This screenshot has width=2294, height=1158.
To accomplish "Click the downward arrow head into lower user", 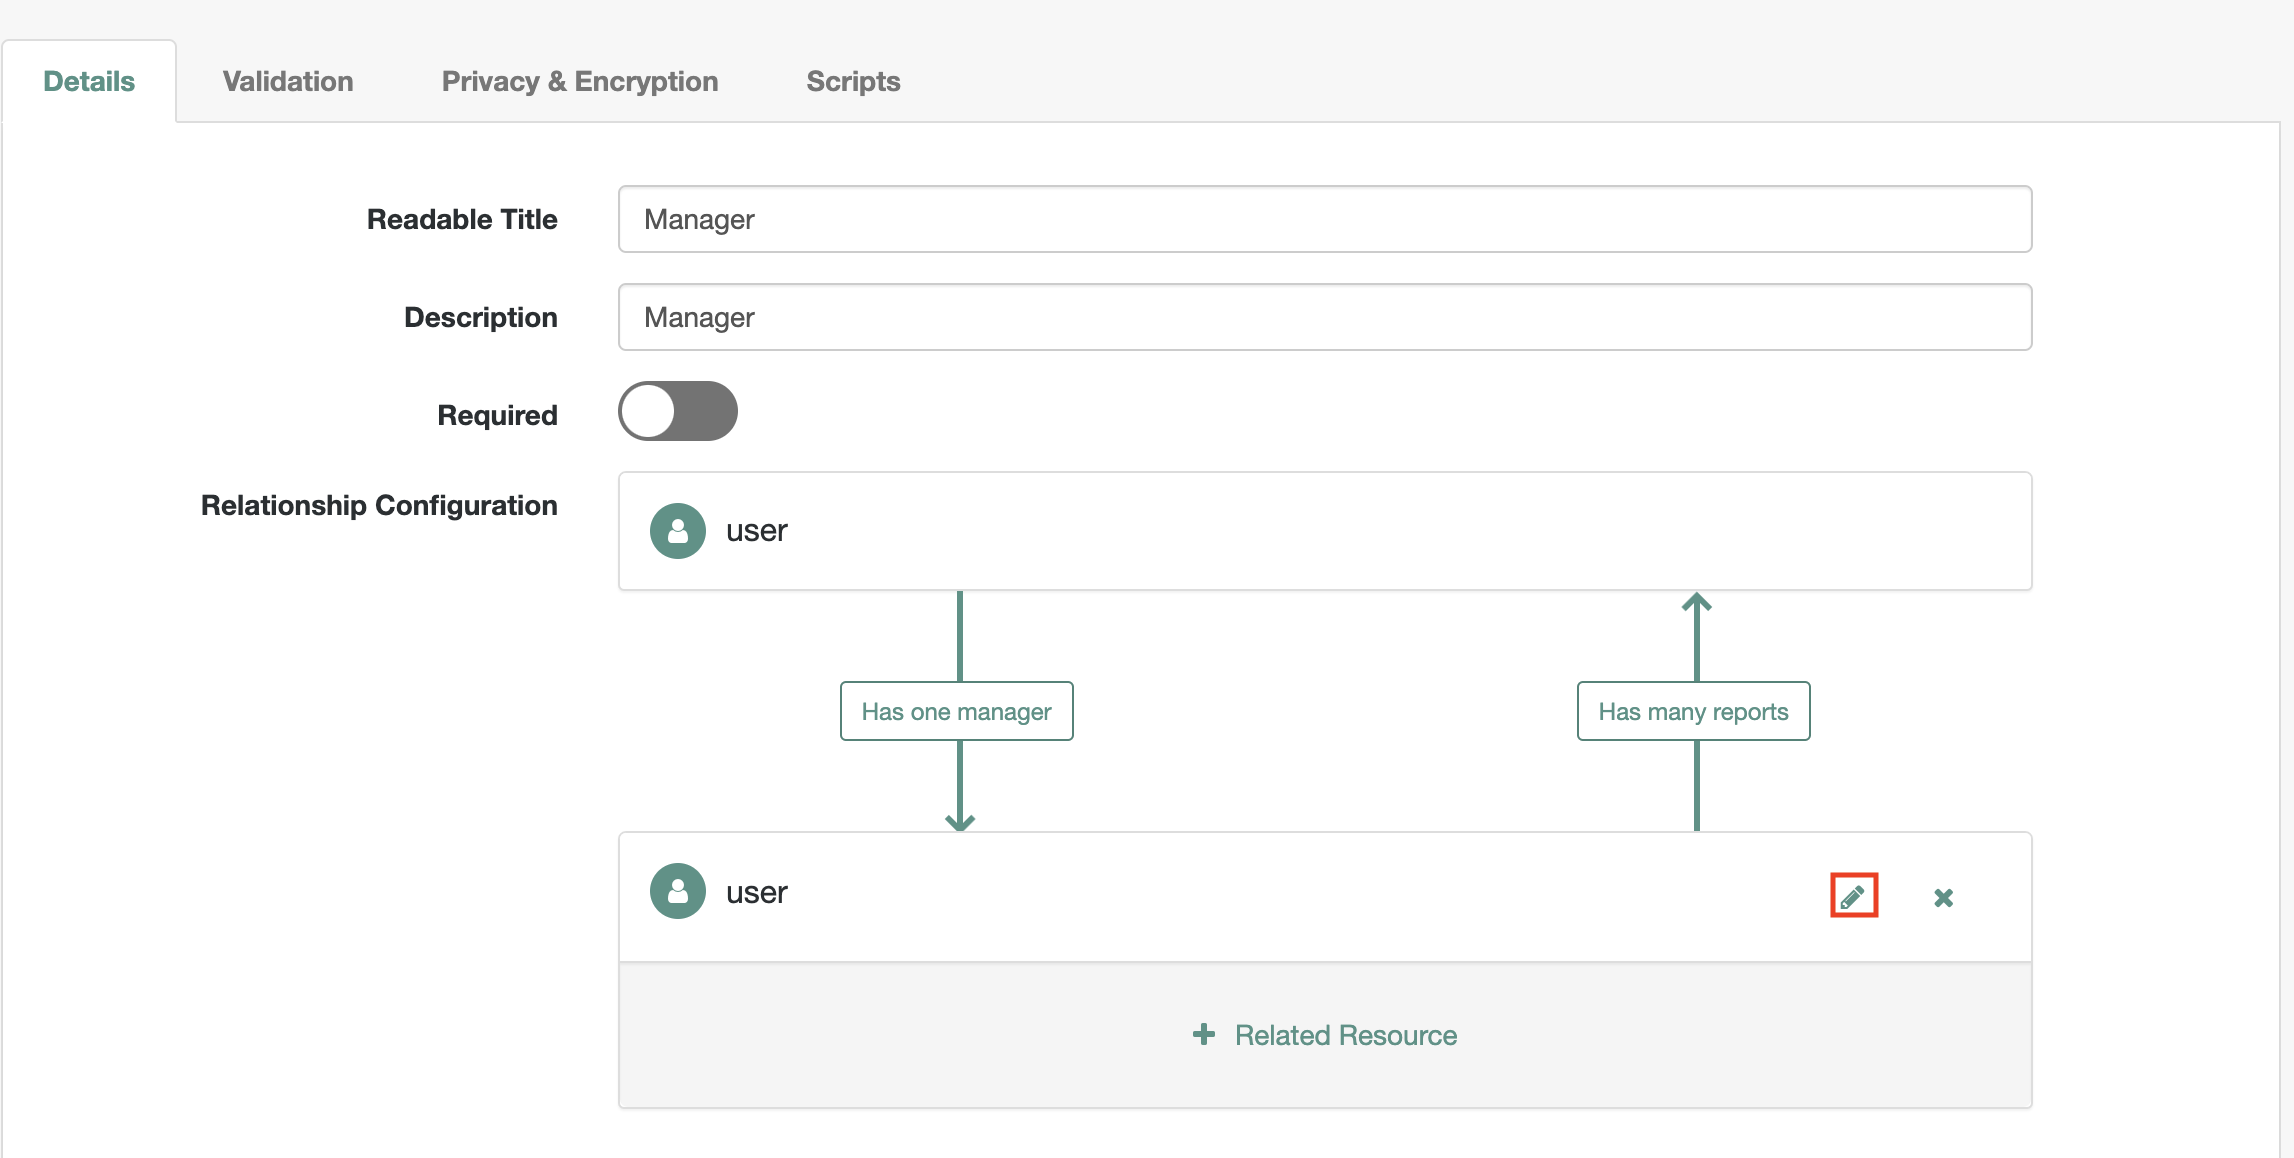I will pos(960,821).
